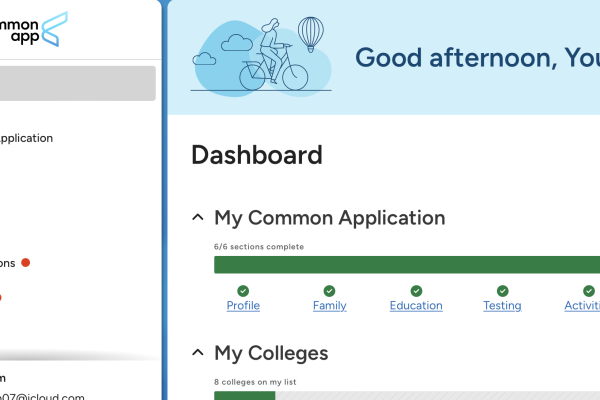Click the green checkmark above Profile
600x400 pixels.
243,291
